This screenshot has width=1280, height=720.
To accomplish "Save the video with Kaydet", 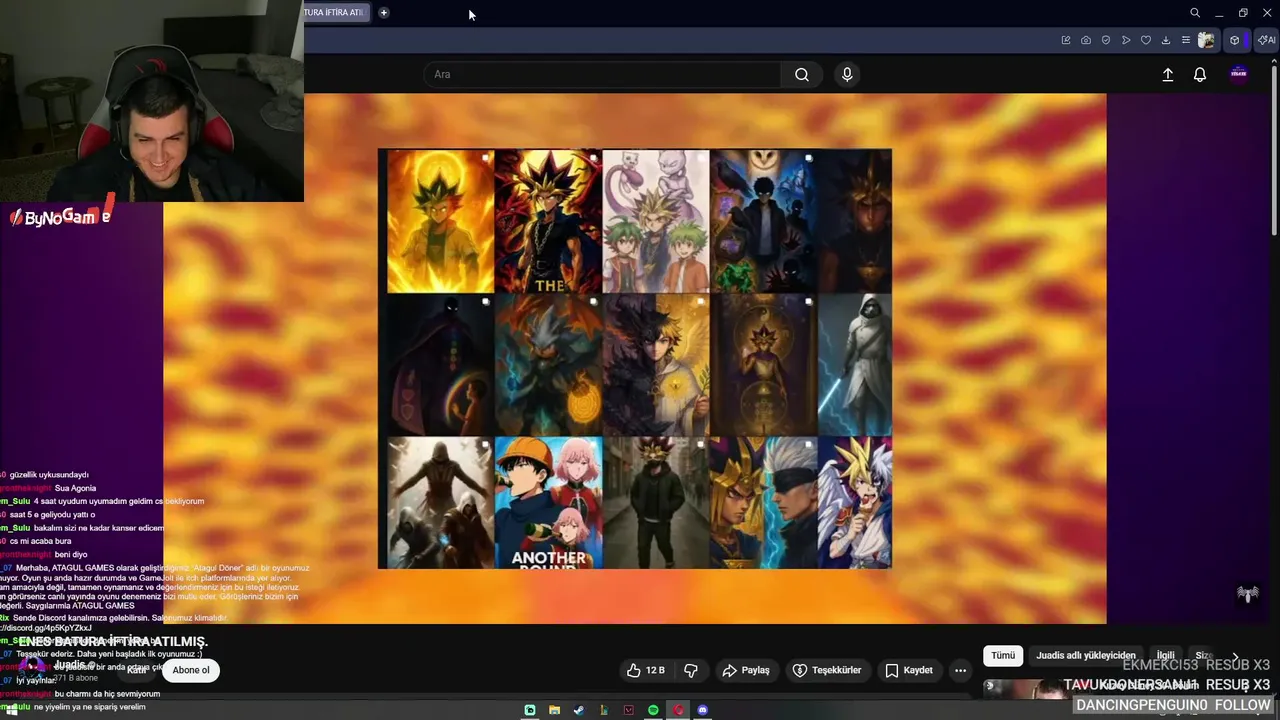I will [909, 670].
